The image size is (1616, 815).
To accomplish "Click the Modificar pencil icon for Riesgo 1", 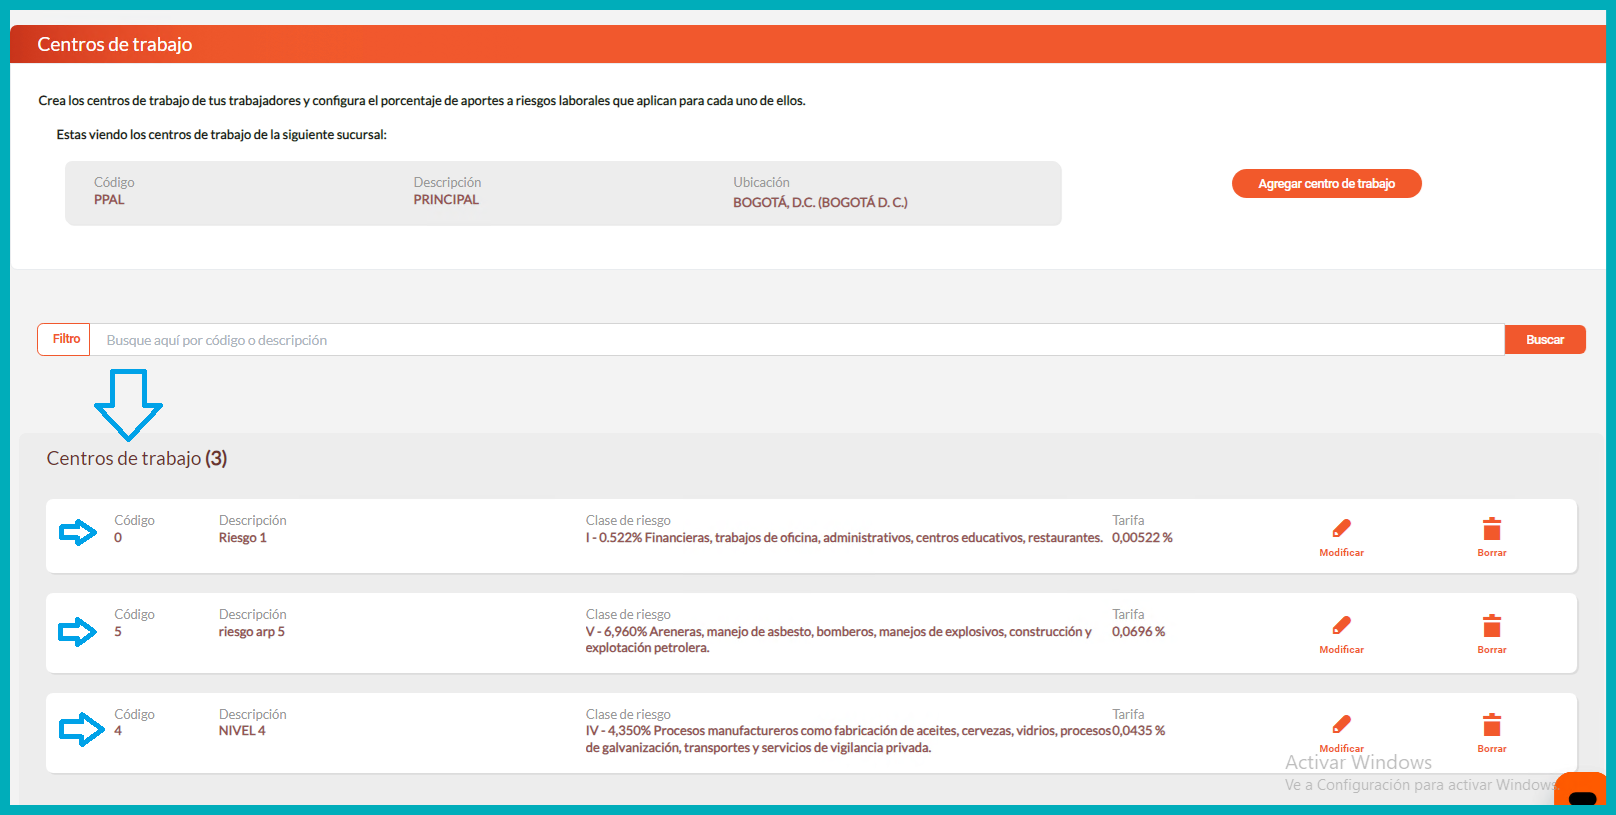I will point(1341,529).
